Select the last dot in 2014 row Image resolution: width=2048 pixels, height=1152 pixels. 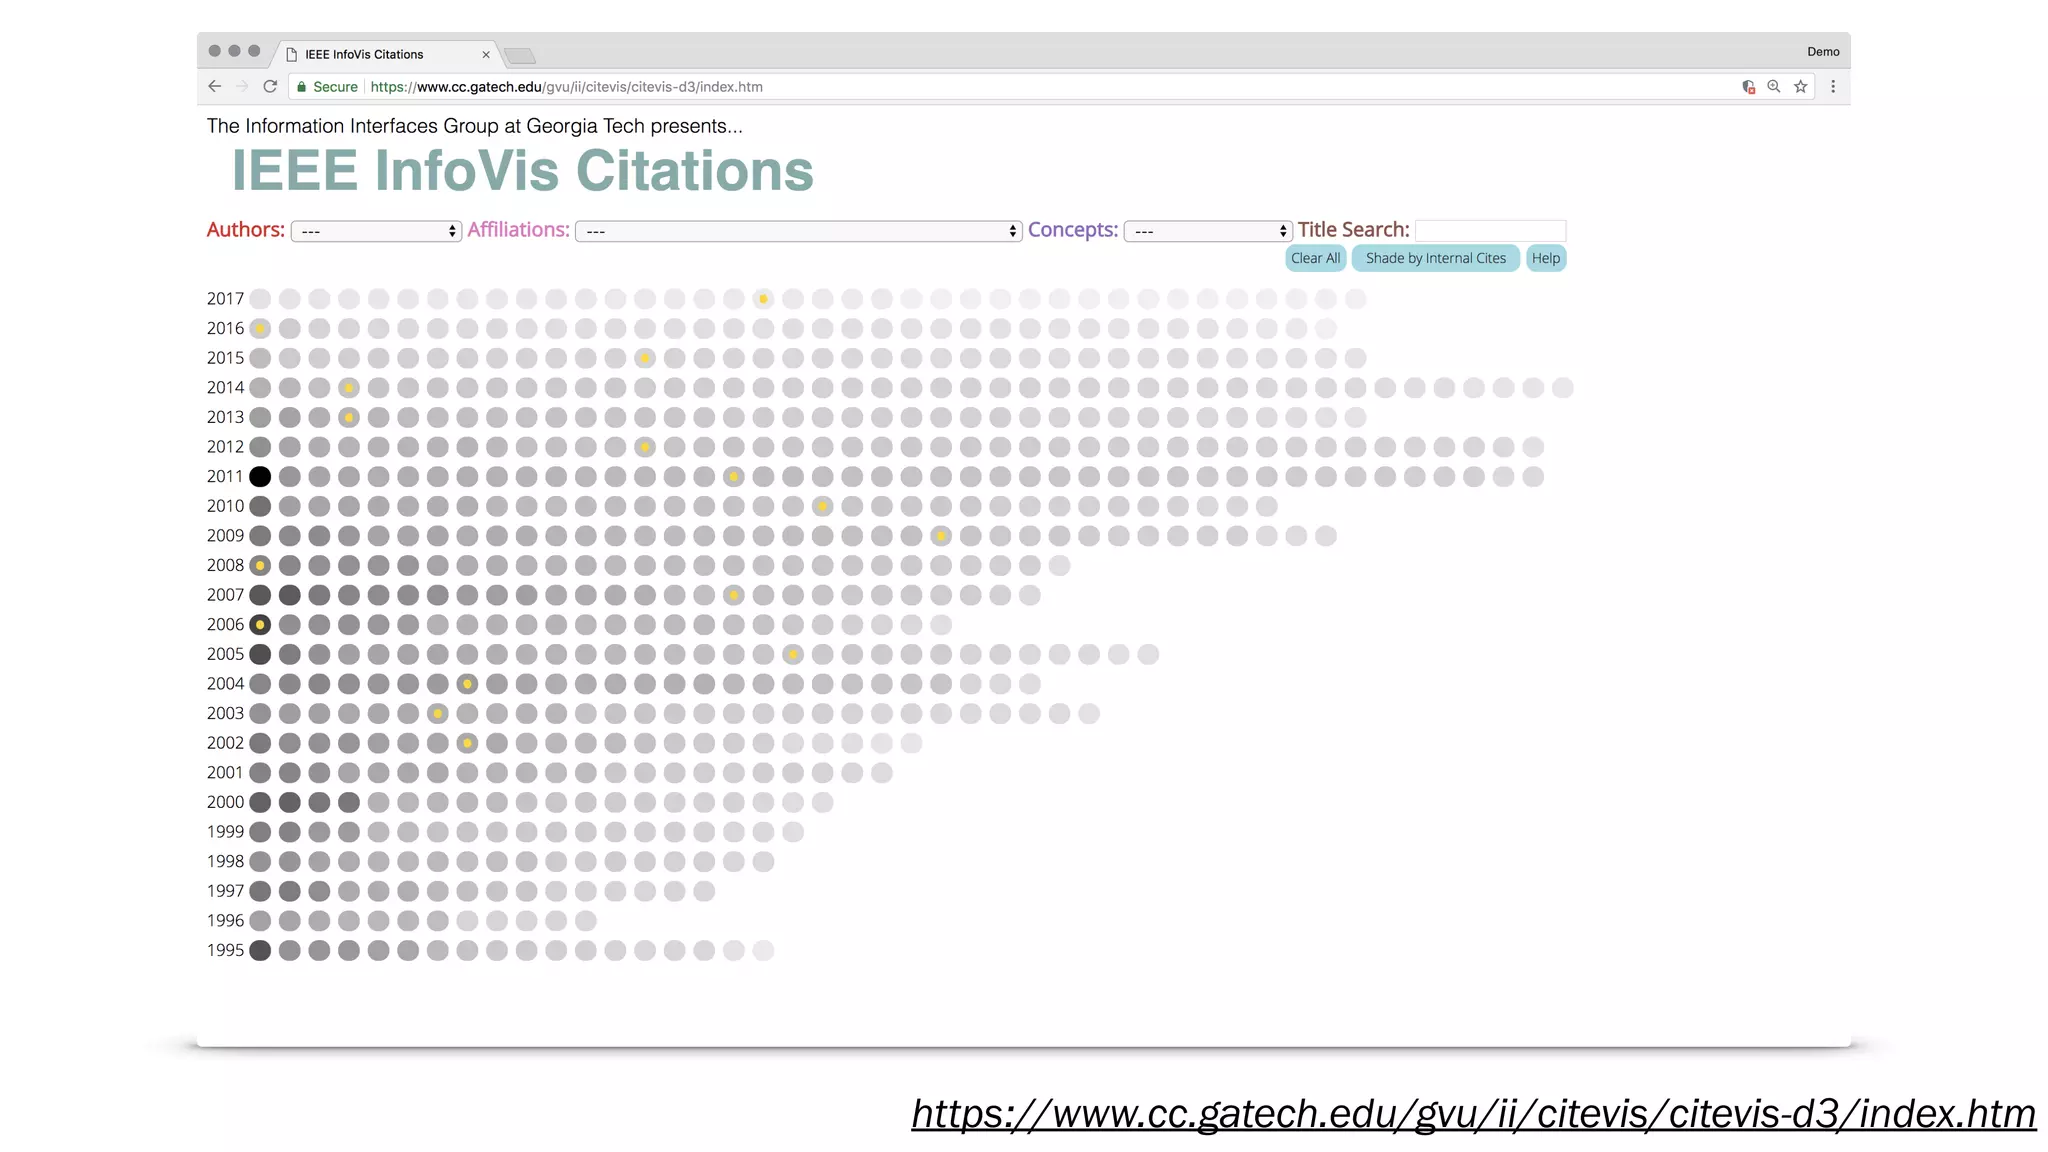pos(1563,388)
